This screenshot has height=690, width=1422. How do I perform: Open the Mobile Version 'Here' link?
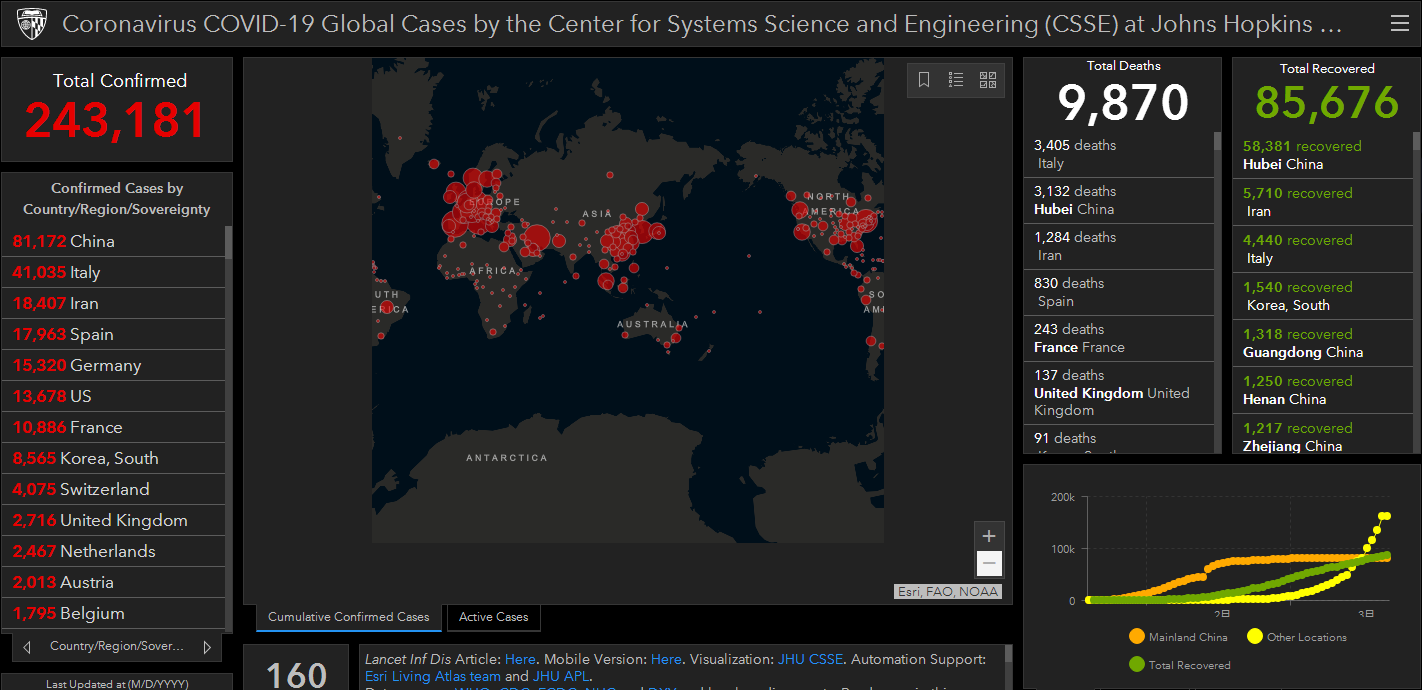tap(666, 659)
